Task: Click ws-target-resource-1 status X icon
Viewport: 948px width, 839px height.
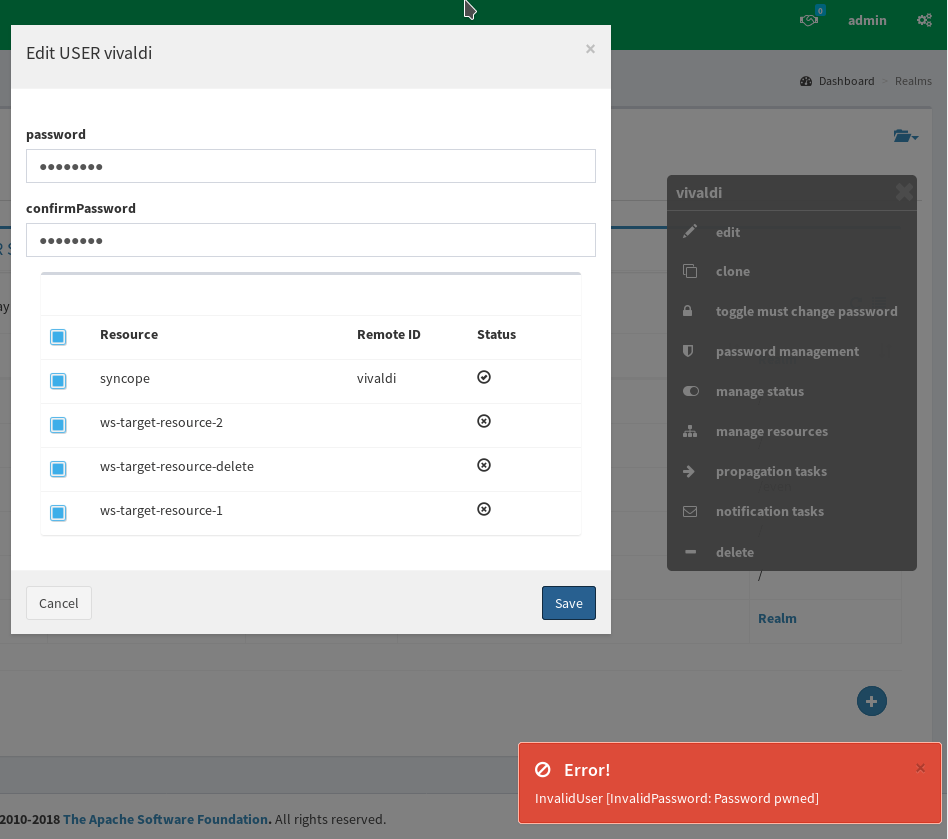Action: 484,510
